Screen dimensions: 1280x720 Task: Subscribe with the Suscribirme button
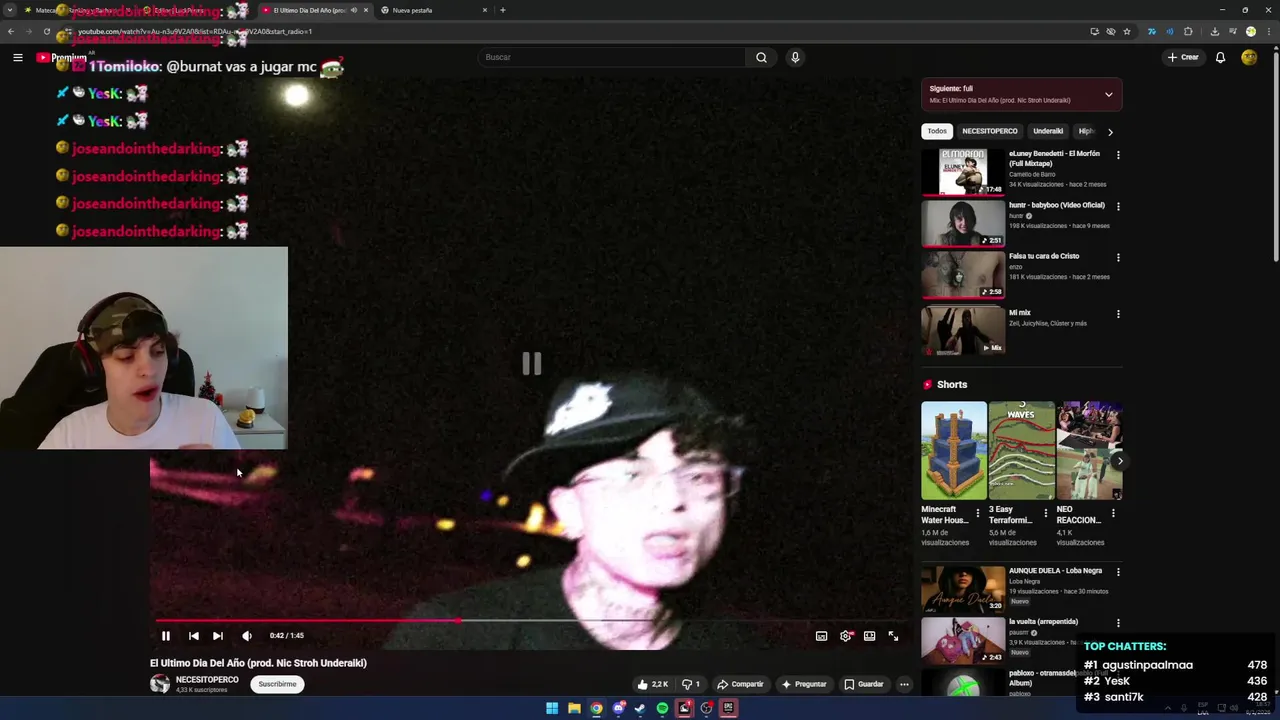coord(277,684)
